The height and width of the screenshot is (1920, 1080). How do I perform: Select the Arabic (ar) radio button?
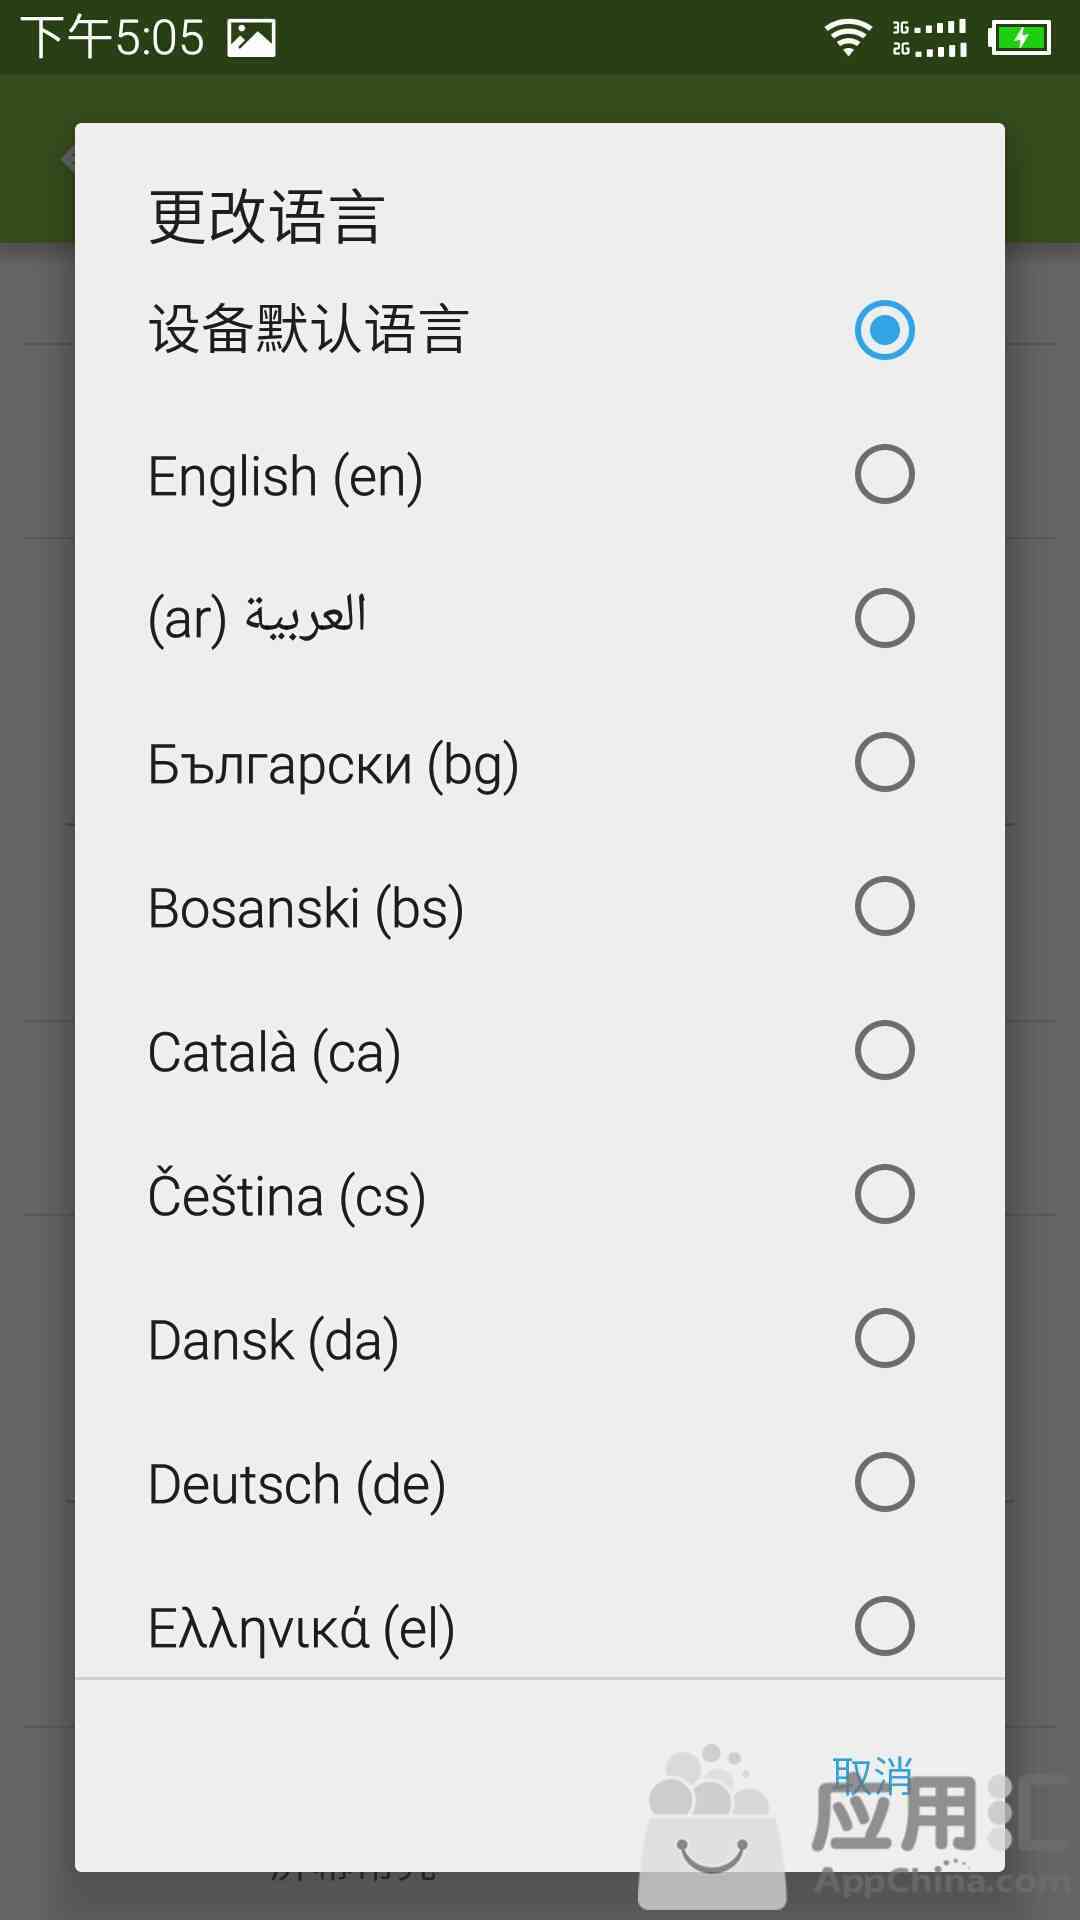tap(884, 618)
